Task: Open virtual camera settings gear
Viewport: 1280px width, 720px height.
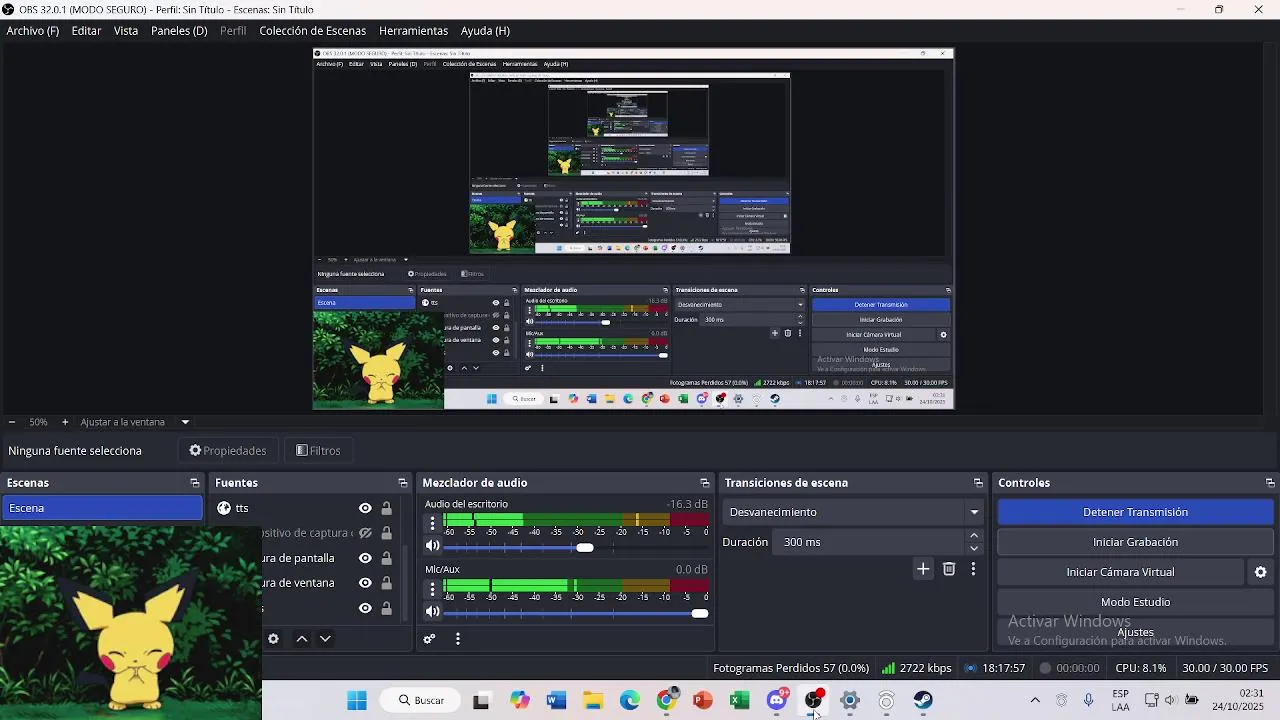Action: (x=1260, y=572)
